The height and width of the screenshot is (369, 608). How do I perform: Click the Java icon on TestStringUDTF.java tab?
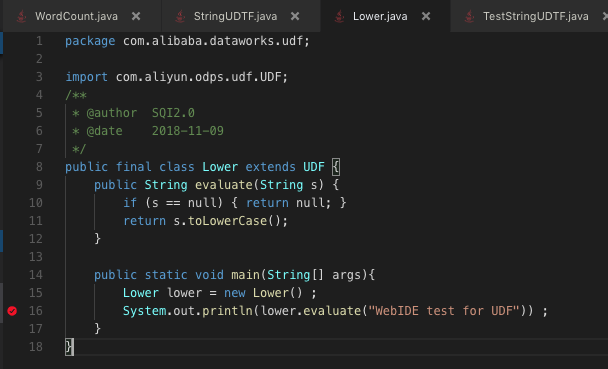470,17
